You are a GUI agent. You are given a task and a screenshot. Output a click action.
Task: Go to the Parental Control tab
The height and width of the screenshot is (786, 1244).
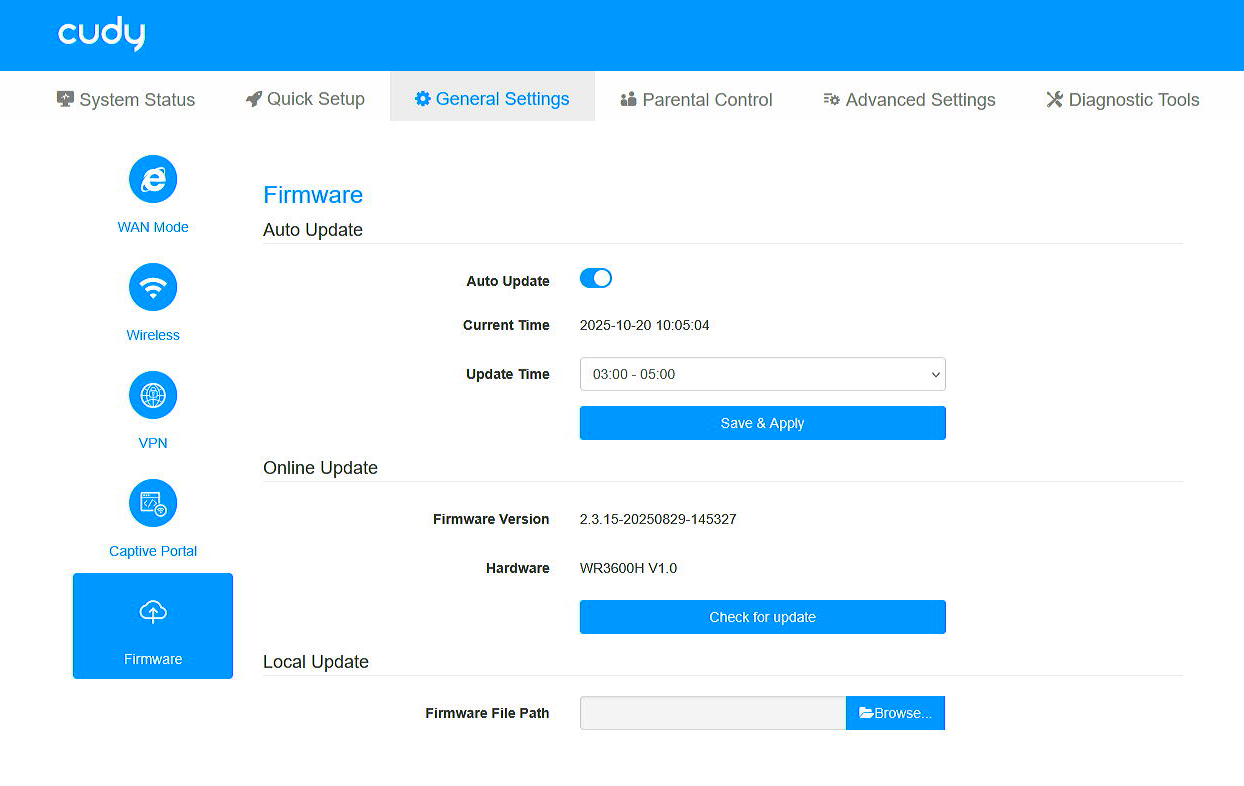696,100
